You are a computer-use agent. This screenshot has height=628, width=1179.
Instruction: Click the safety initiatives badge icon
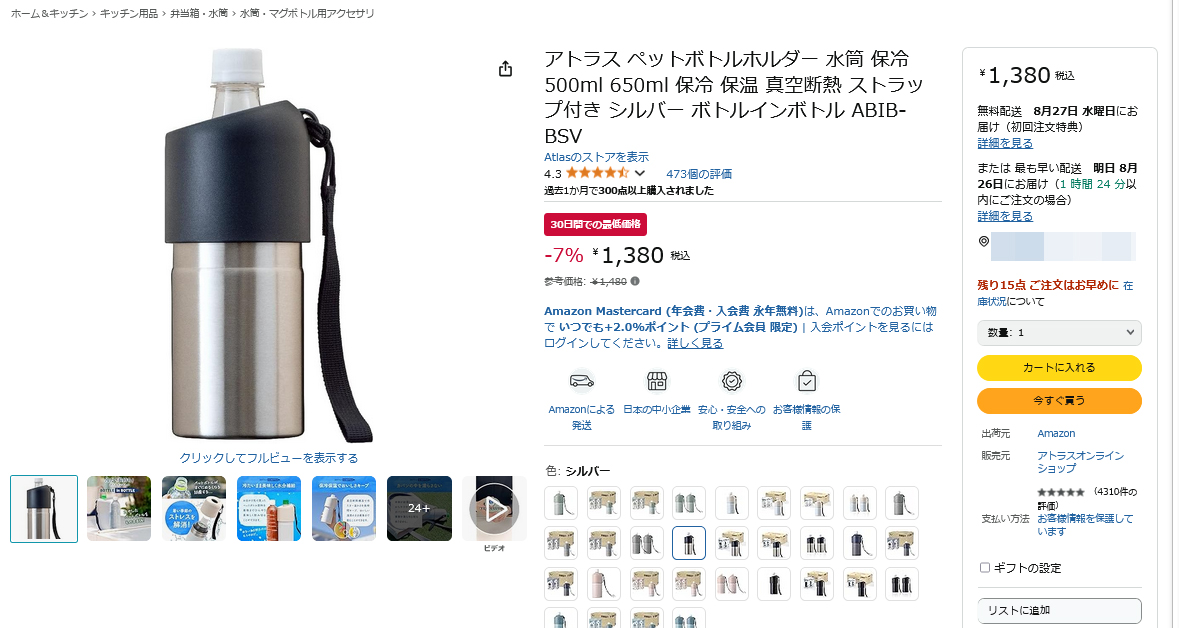[732, 381]
